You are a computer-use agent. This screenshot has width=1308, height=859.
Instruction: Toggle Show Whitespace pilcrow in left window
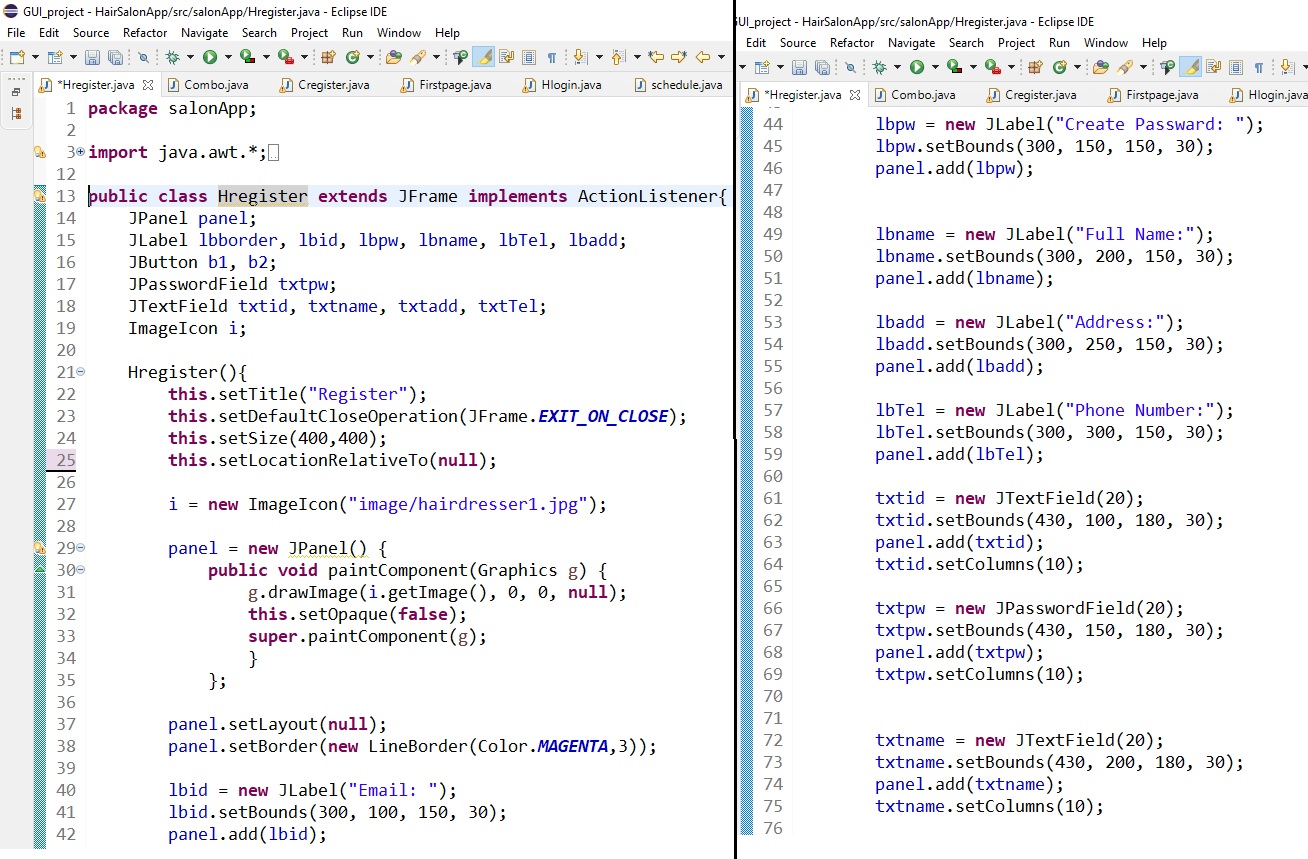pyautogui.click(x=552, y=57)
